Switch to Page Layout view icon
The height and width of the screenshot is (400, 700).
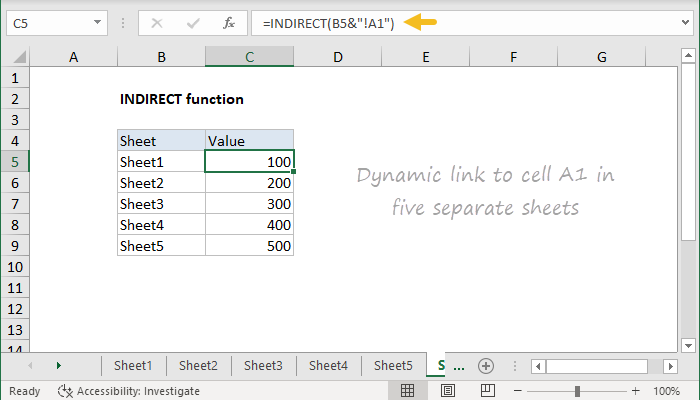(x=448, y=391)
